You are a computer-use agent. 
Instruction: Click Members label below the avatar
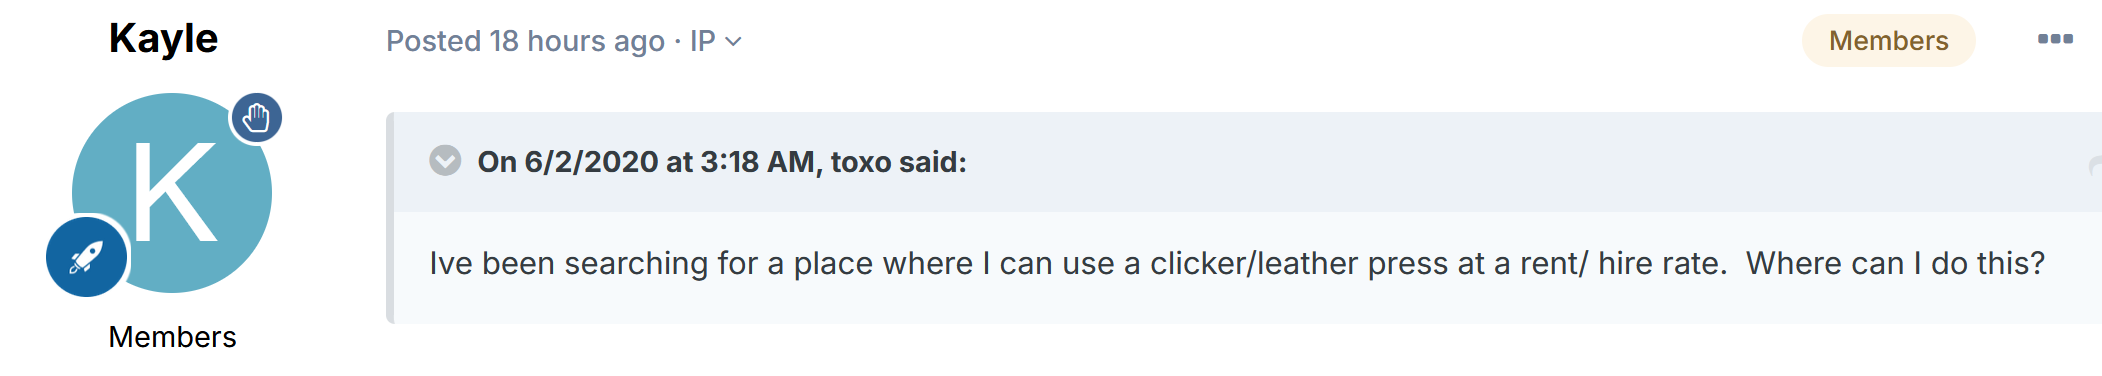(x=172, y=337)
